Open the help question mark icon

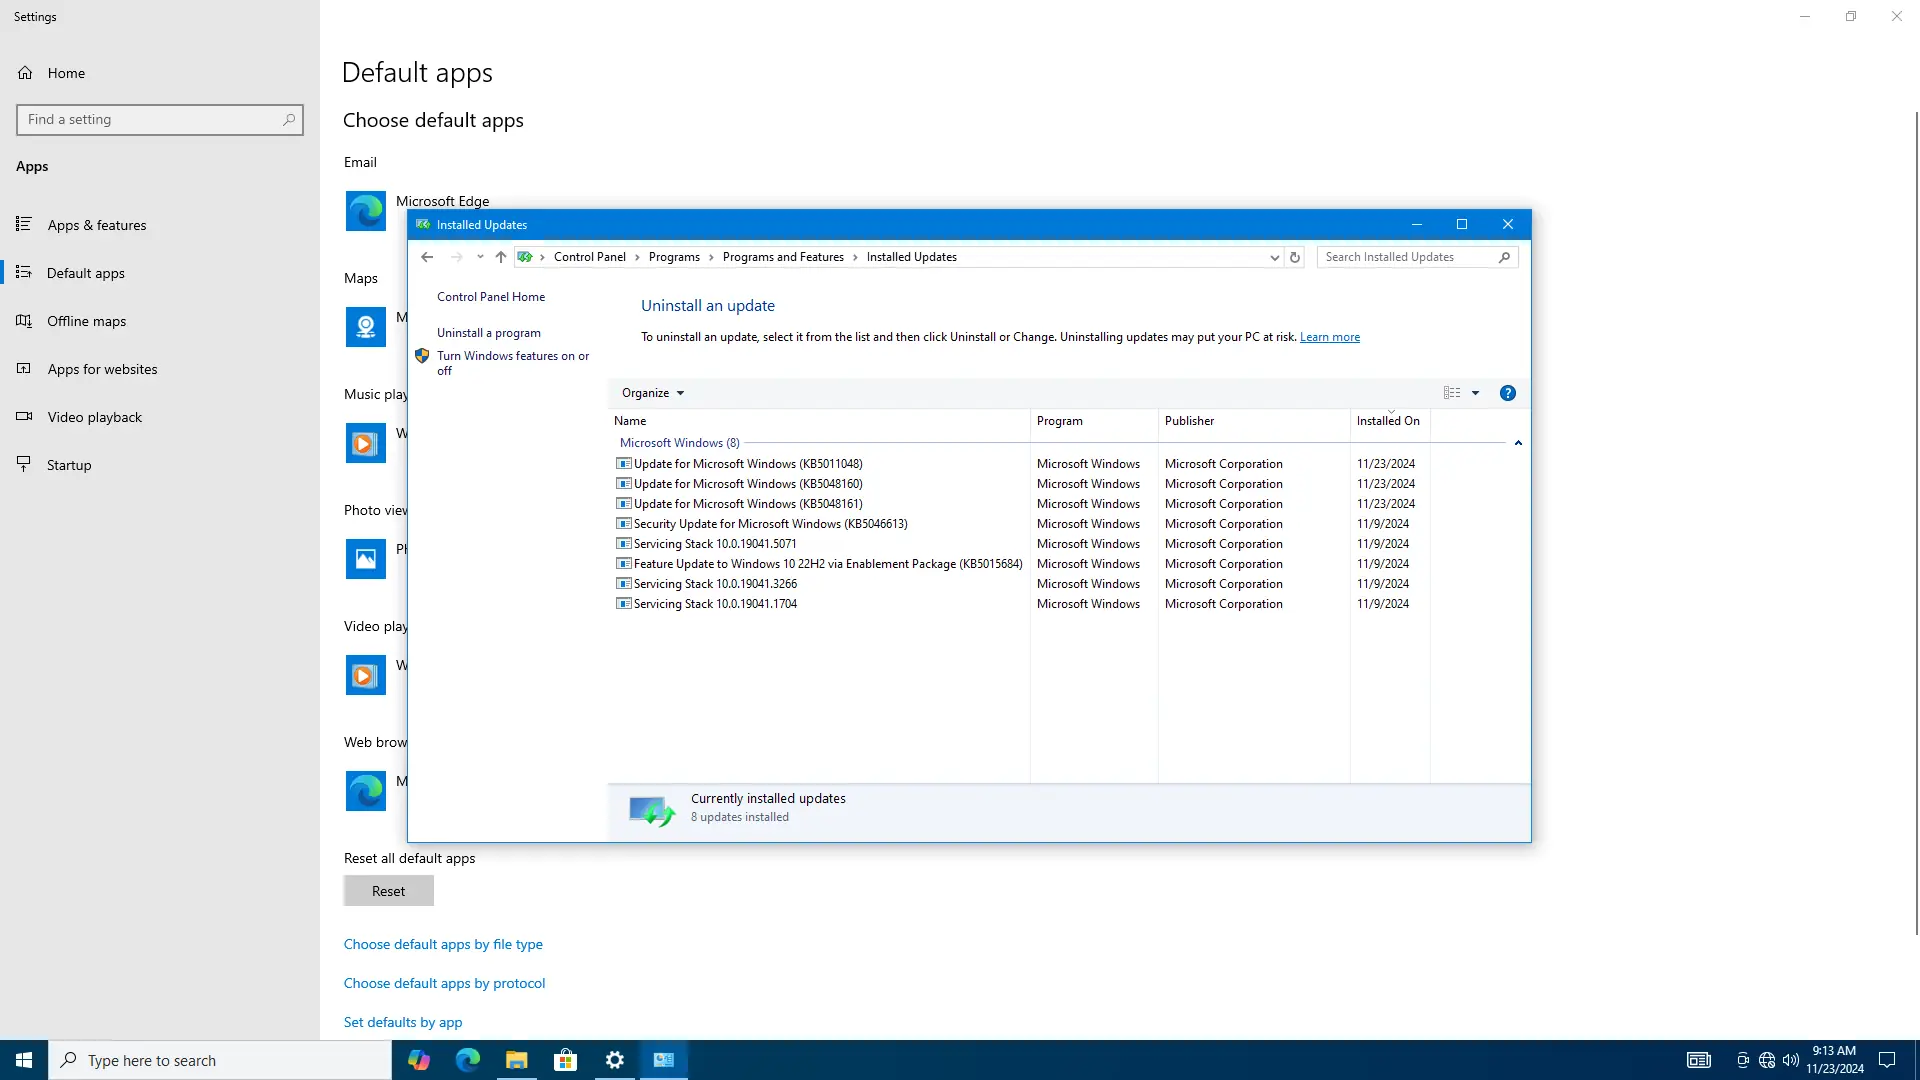tap(1507, 393)
